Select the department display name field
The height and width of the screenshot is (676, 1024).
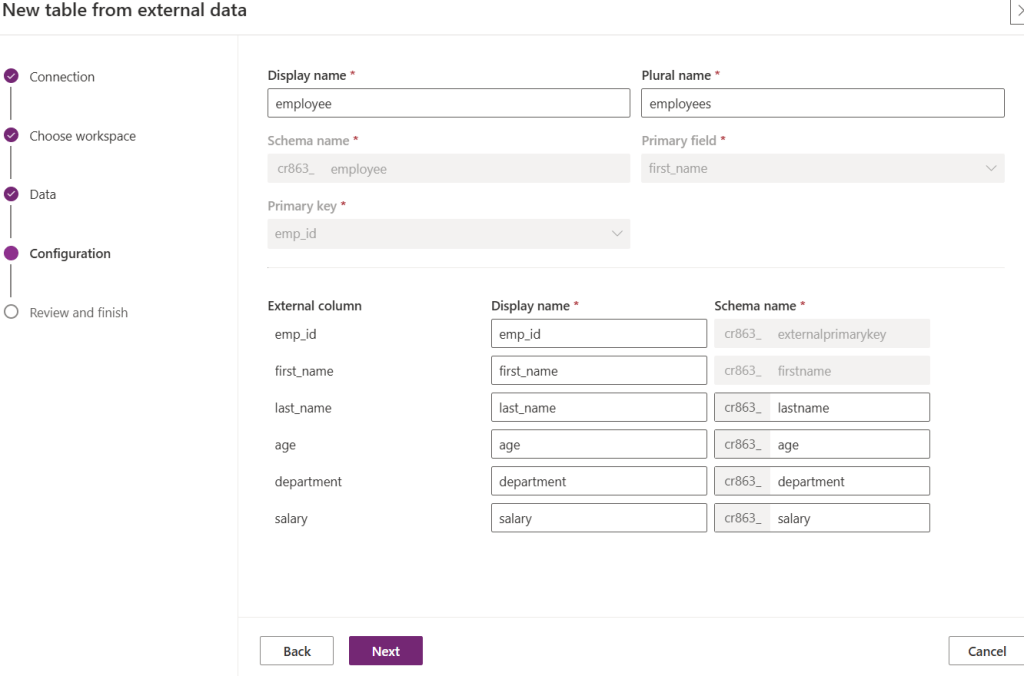pos(598,481)
